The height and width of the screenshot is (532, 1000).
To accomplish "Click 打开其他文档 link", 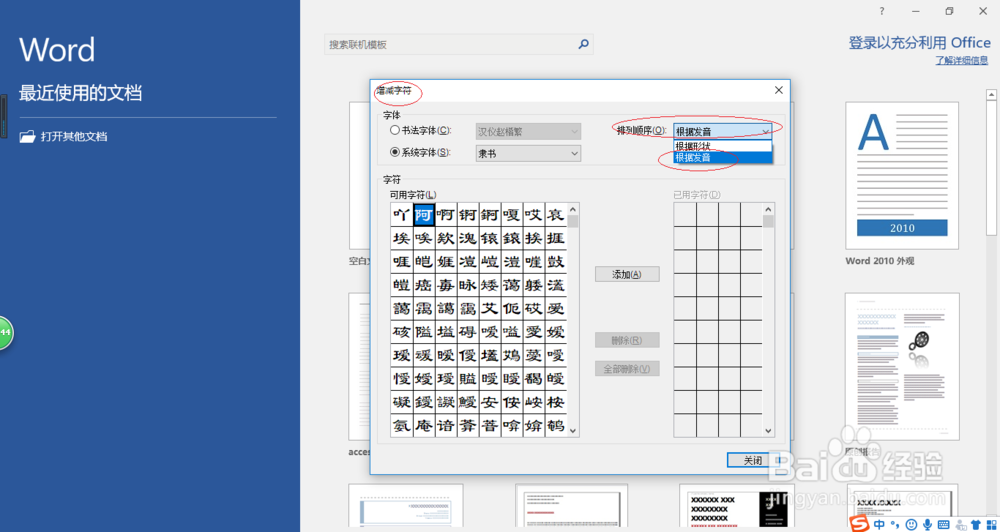I will (74, 137).
